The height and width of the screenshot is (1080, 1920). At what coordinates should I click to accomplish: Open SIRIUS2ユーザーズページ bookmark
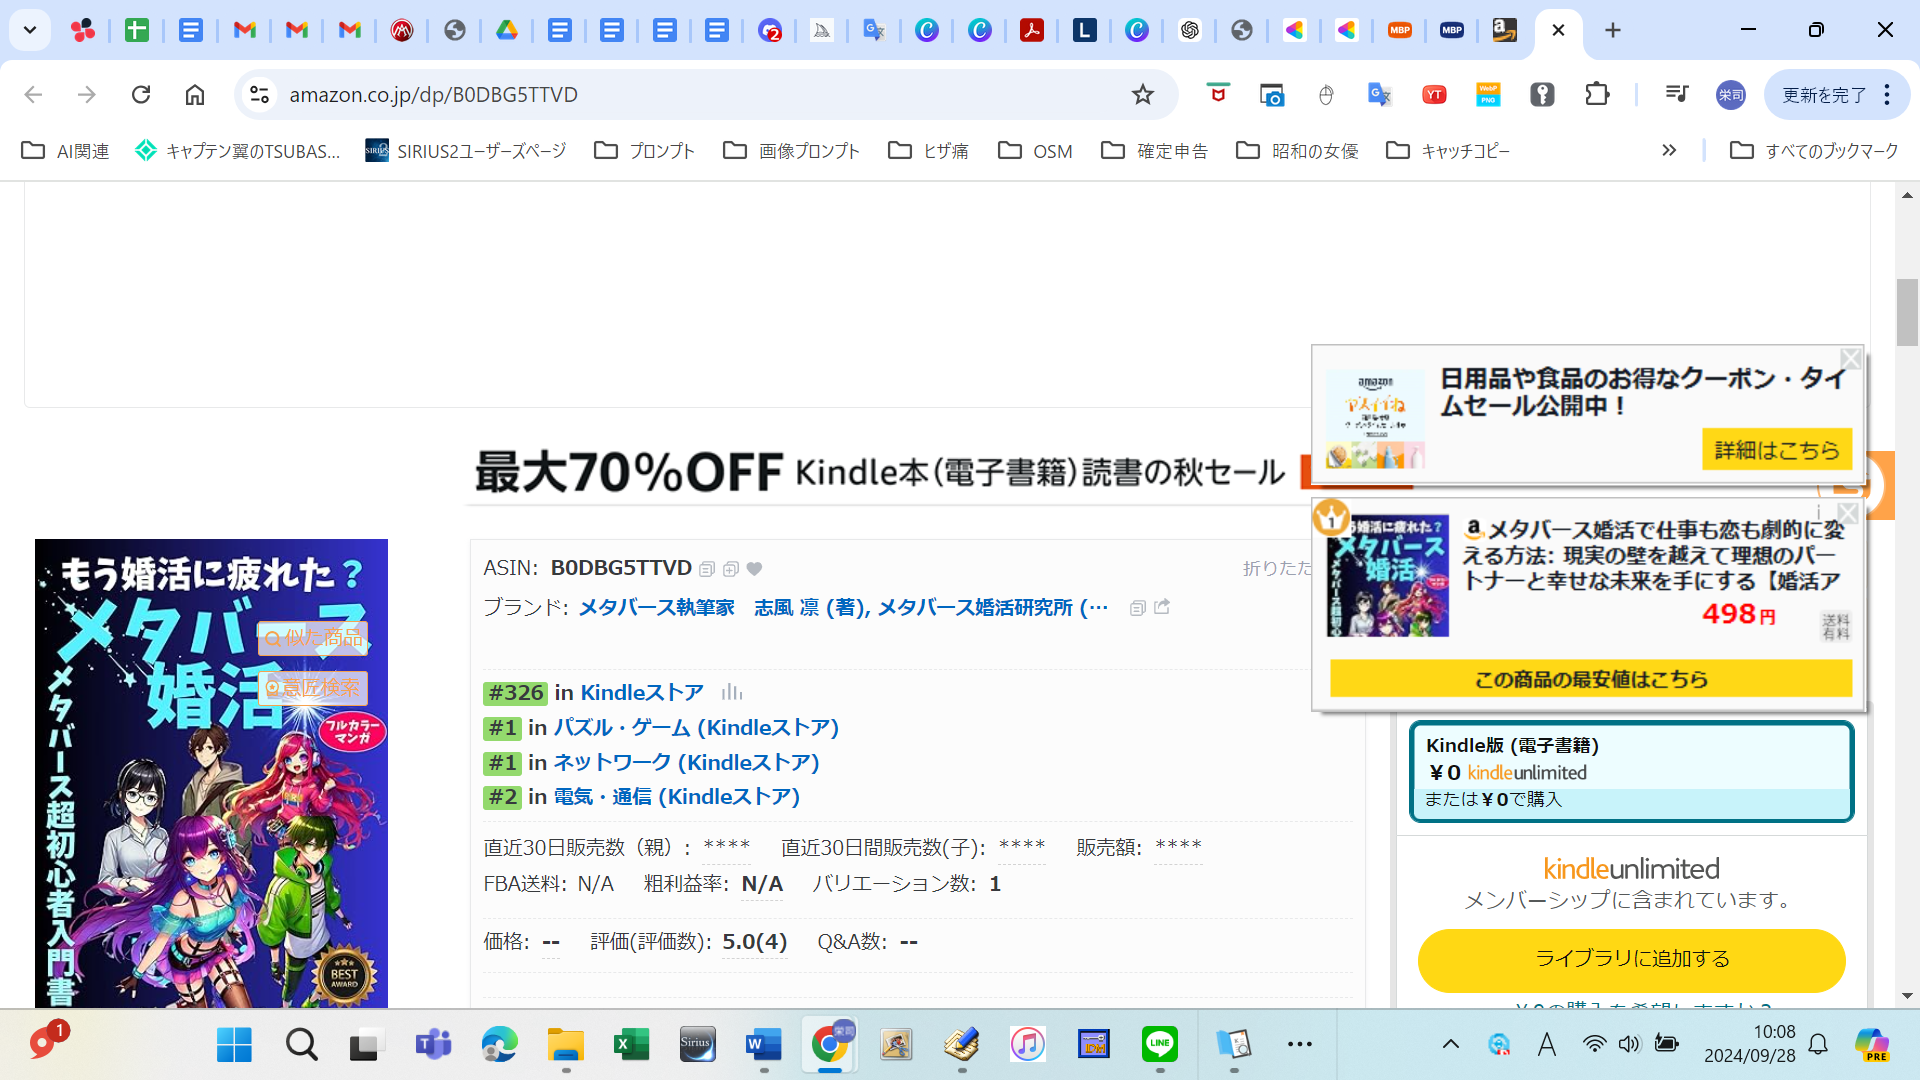(x=465, y=150)
